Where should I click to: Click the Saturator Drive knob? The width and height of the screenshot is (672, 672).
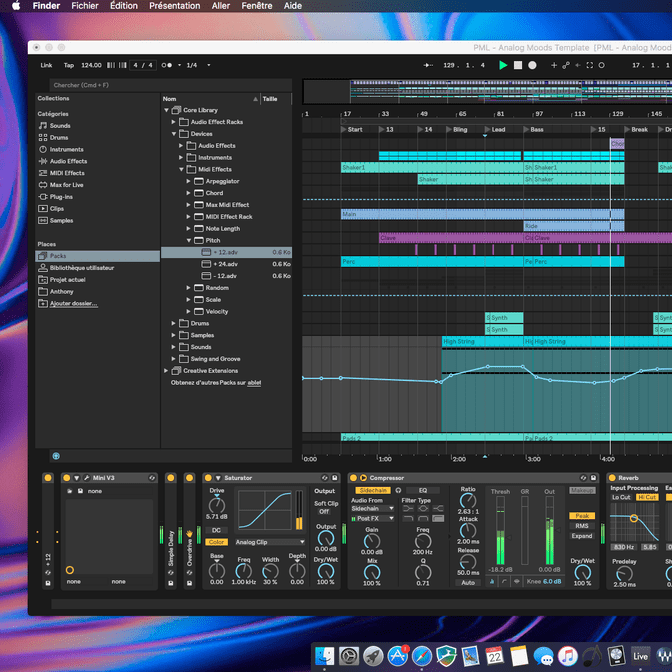coord(216,505)
